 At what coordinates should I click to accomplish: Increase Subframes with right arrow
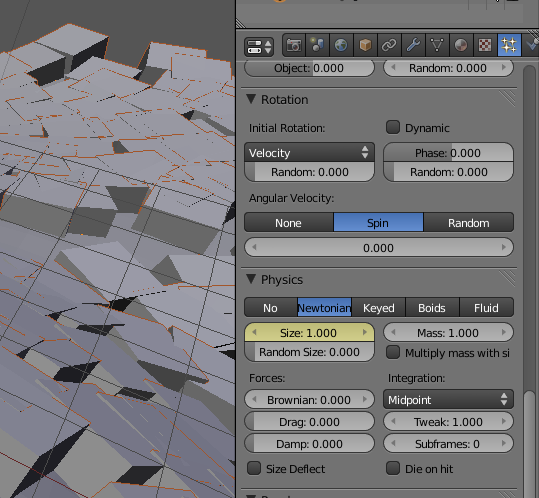click(504, 443)
